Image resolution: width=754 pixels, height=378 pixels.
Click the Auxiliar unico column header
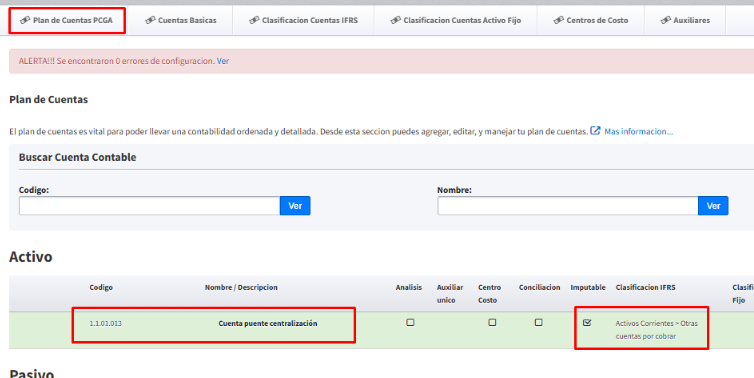[450, 294]
